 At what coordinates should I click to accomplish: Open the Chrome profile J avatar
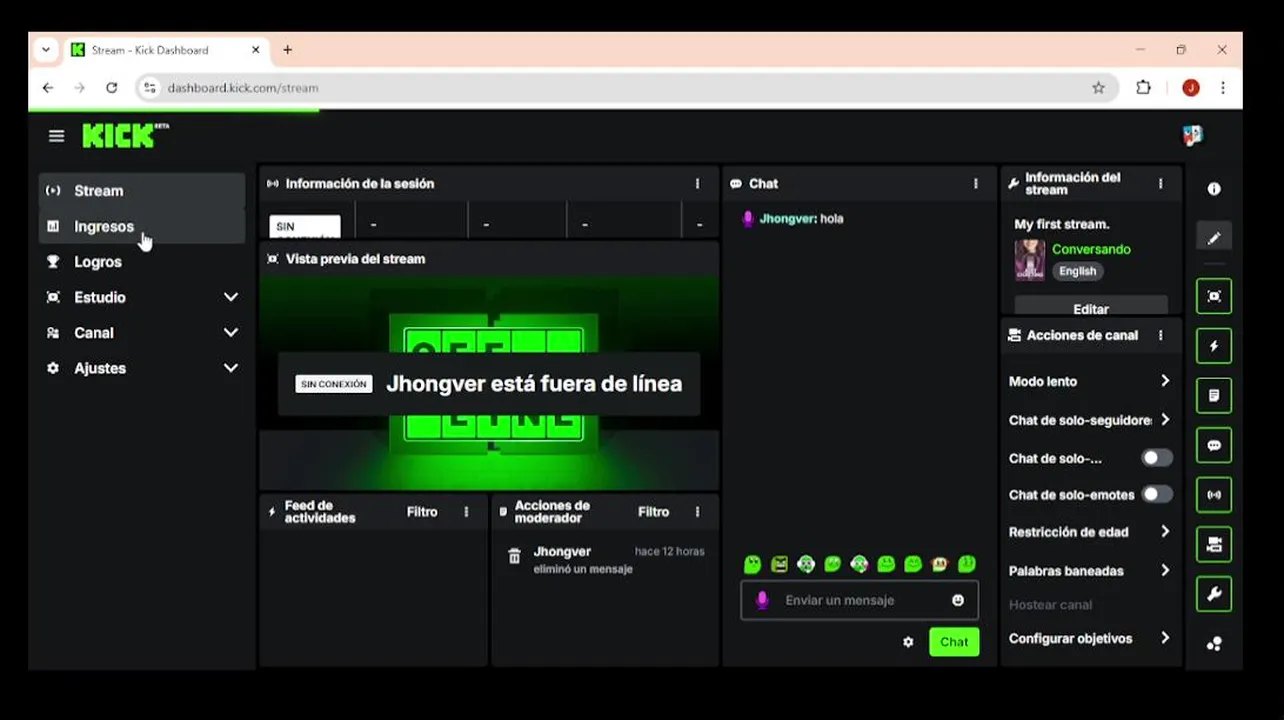[x=1190, y=88]
